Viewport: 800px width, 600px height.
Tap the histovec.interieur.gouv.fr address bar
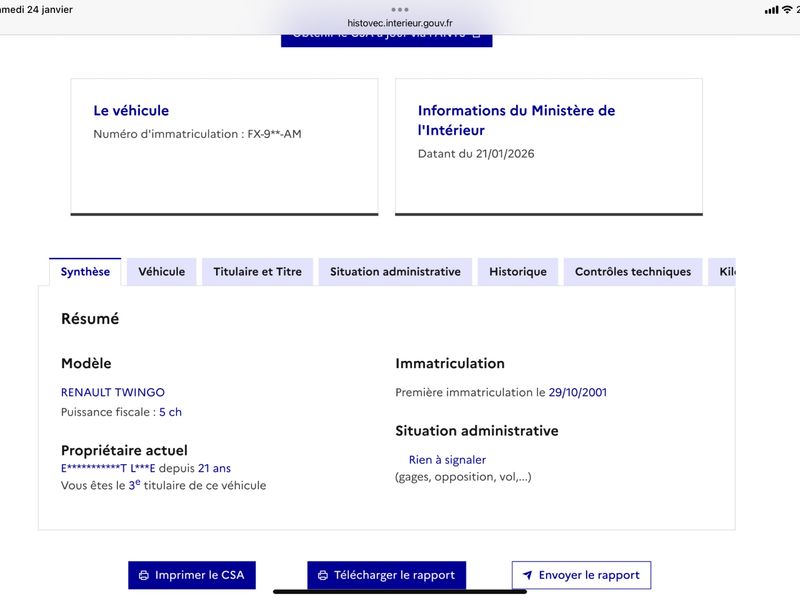point(400,23)
